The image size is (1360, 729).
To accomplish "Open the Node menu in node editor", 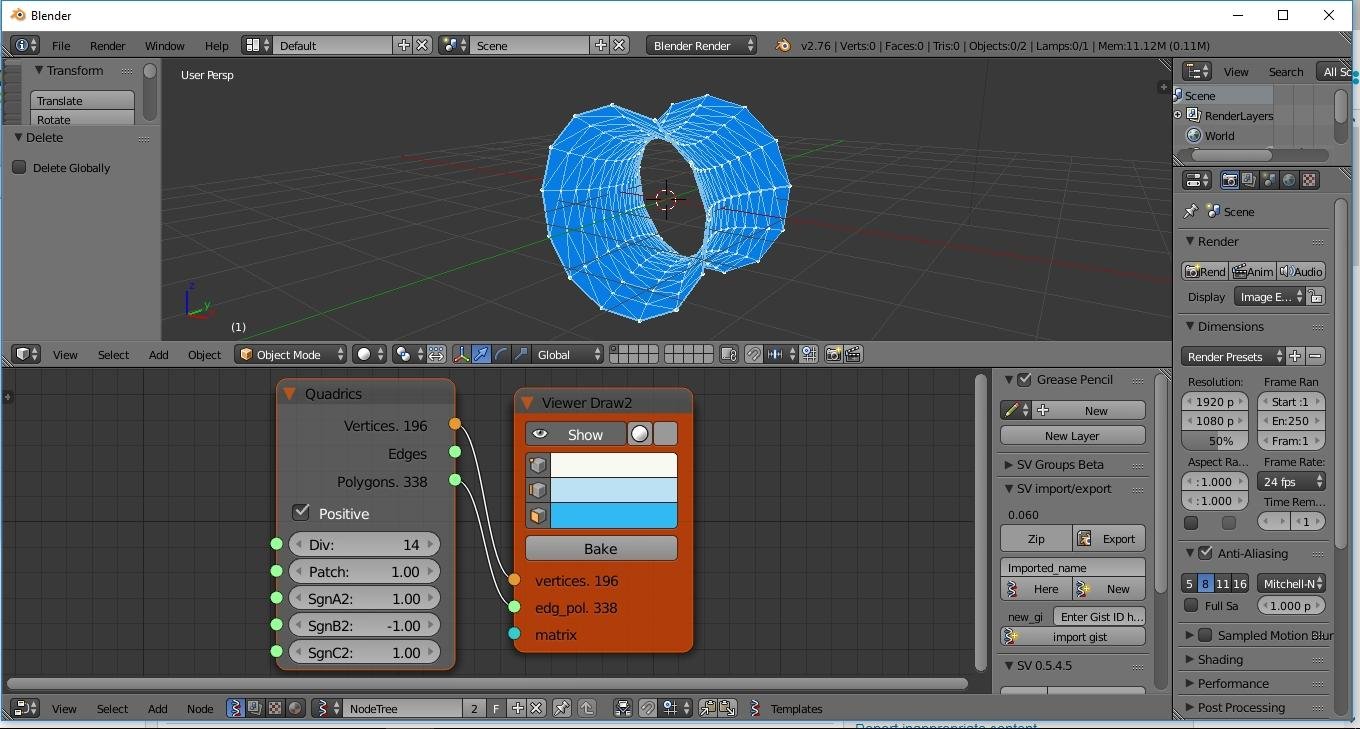I will click(x=200, y=709).
